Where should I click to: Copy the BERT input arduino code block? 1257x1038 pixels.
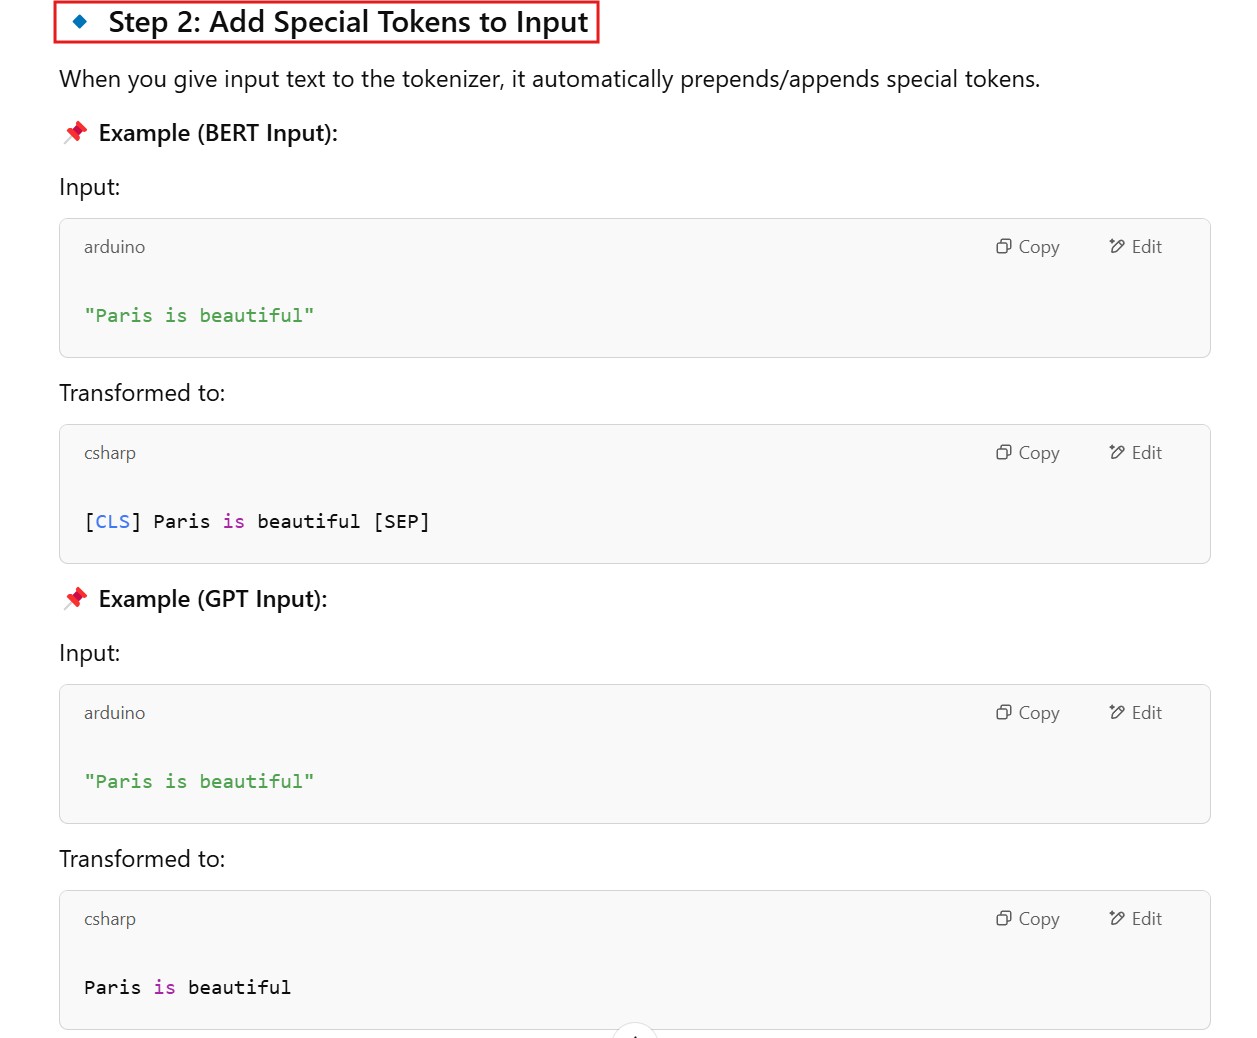click(1027, 247)
